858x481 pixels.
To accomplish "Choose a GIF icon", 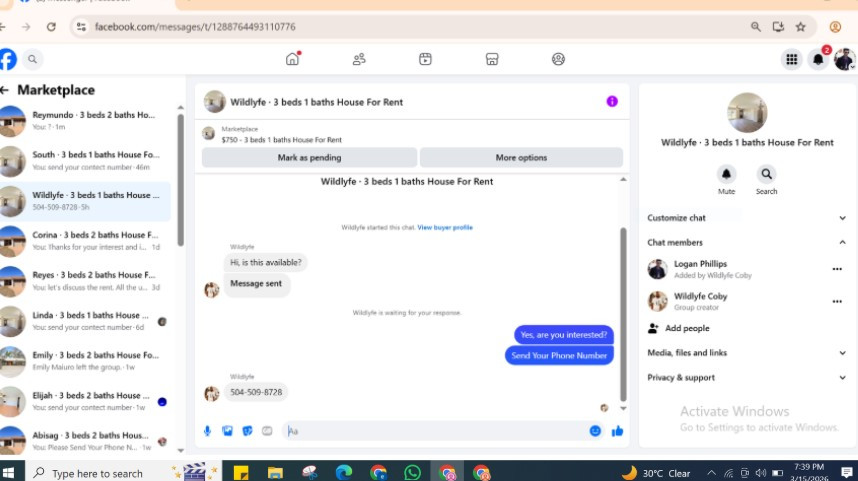I will click(x=267, y=431).
